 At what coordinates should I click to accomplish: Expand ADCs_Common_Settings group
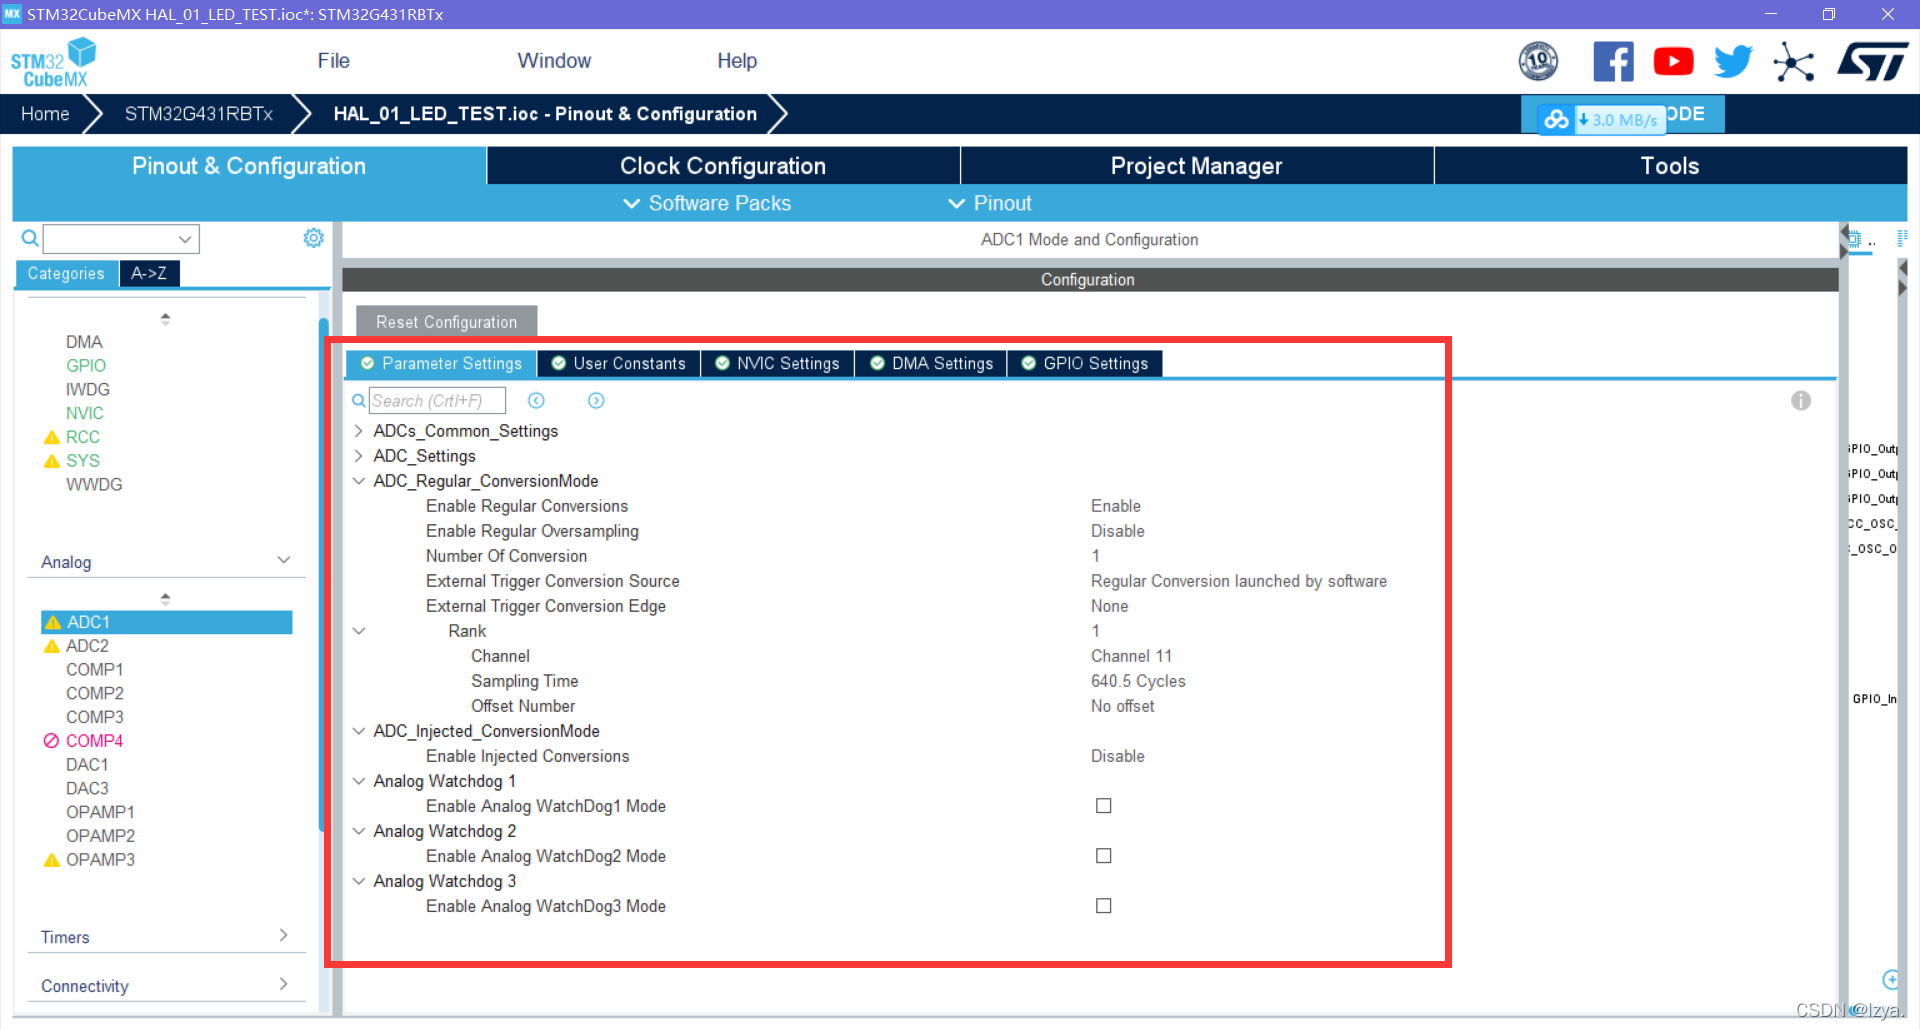pos(359,431)
